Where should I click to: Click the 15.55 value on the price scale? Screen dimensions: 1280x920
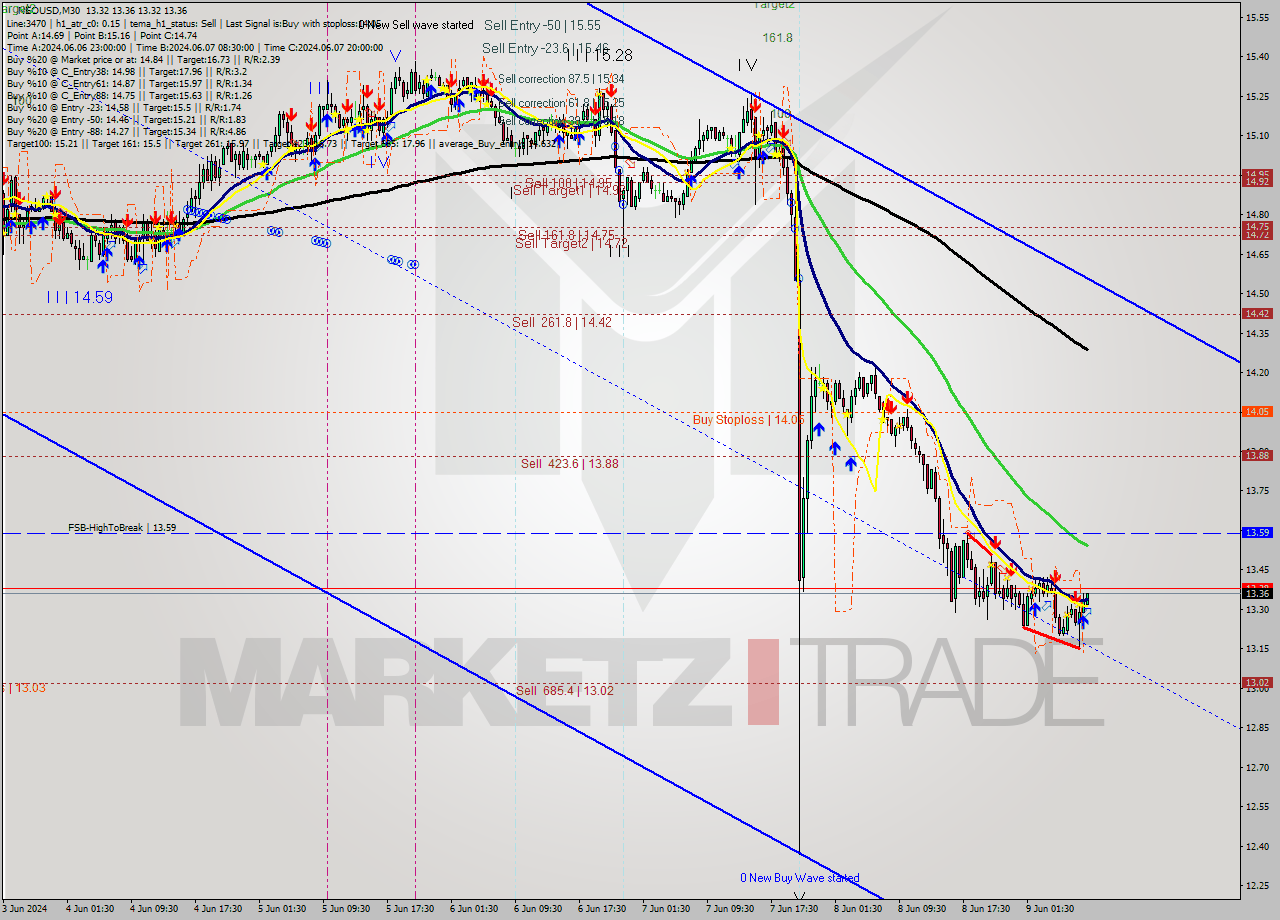coord(1257,17)
